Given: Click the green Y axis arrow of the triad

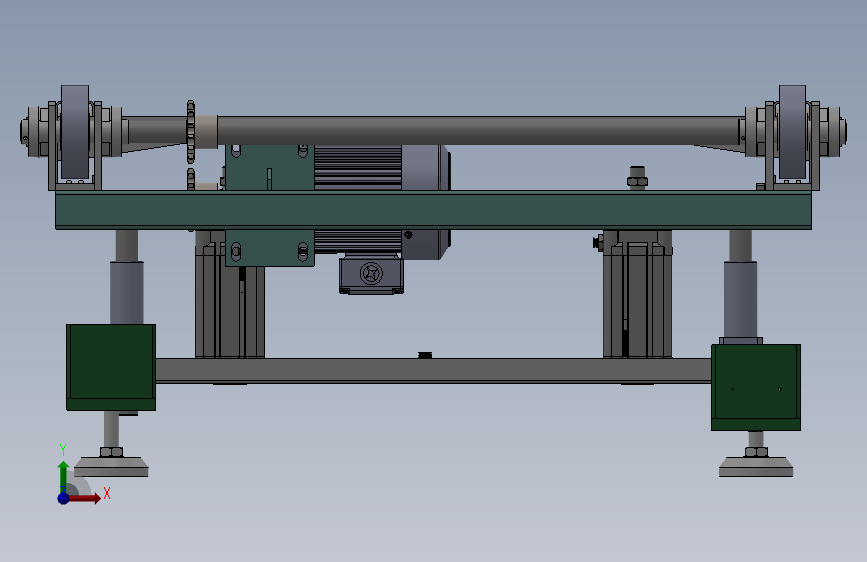Looking at the screenshot, I should pos(64,476).
